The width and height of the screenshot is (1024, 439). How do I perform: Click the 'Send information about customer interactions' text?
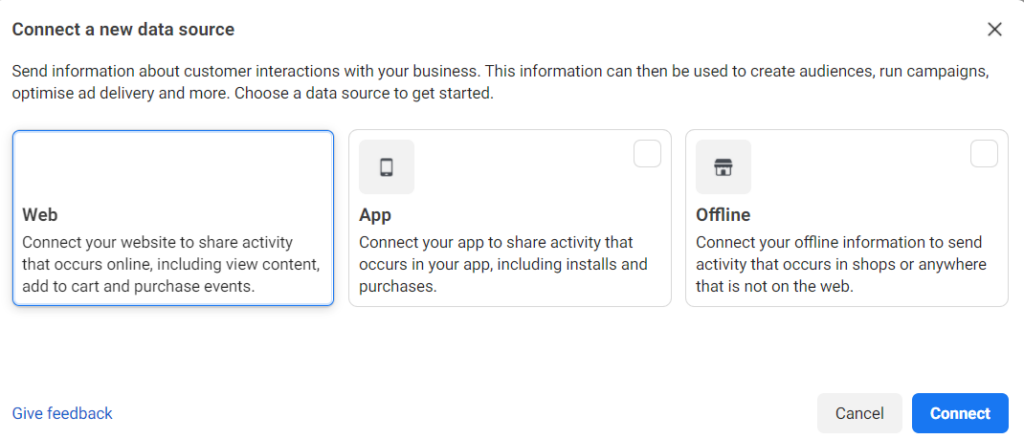pos(250,73)
